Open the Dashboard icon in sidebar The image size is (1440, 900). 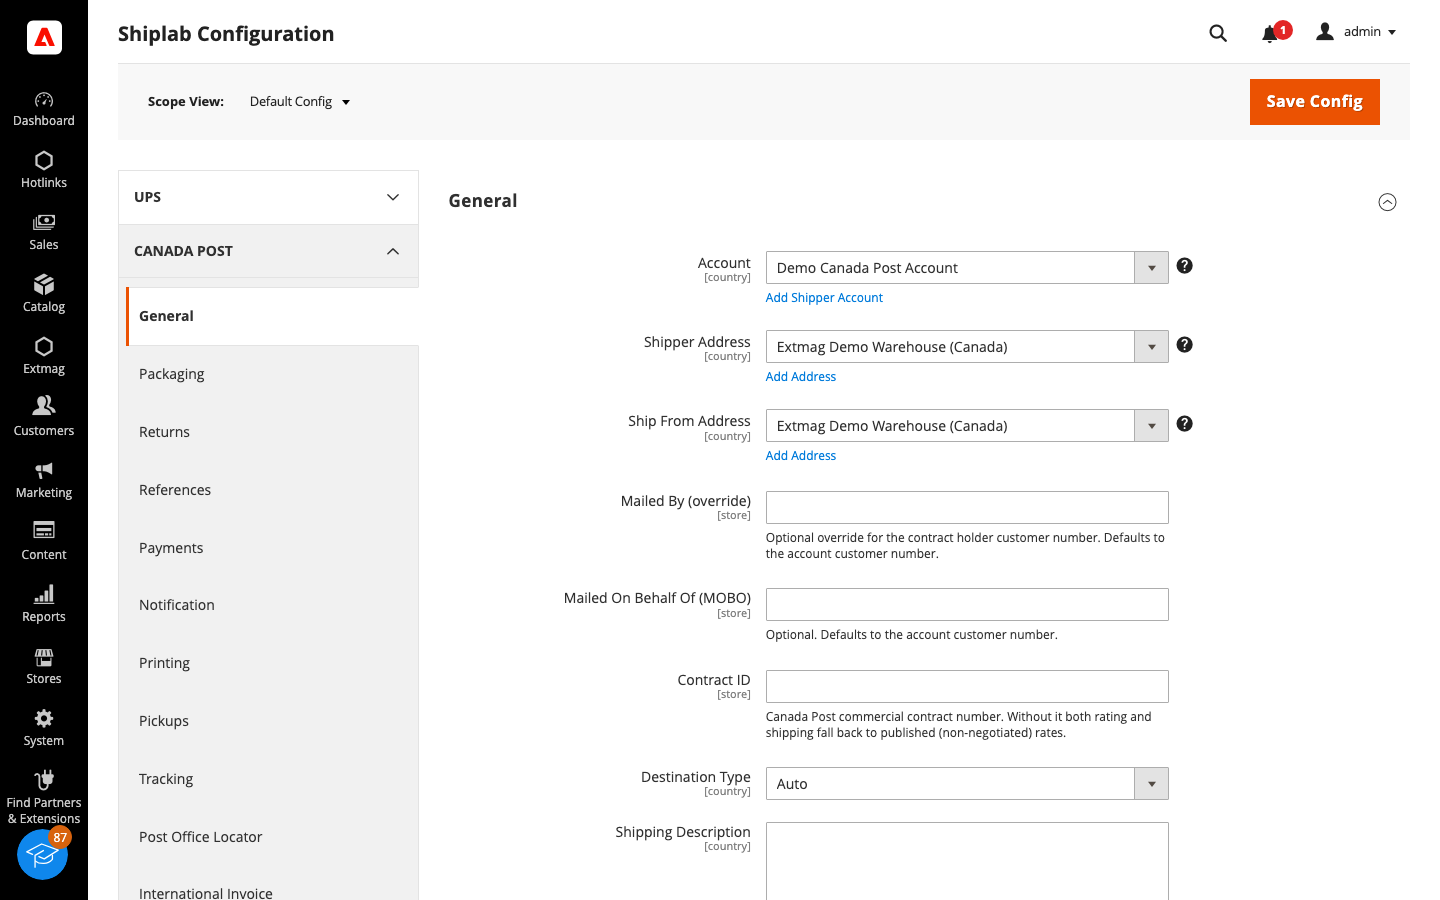[44, 100]
